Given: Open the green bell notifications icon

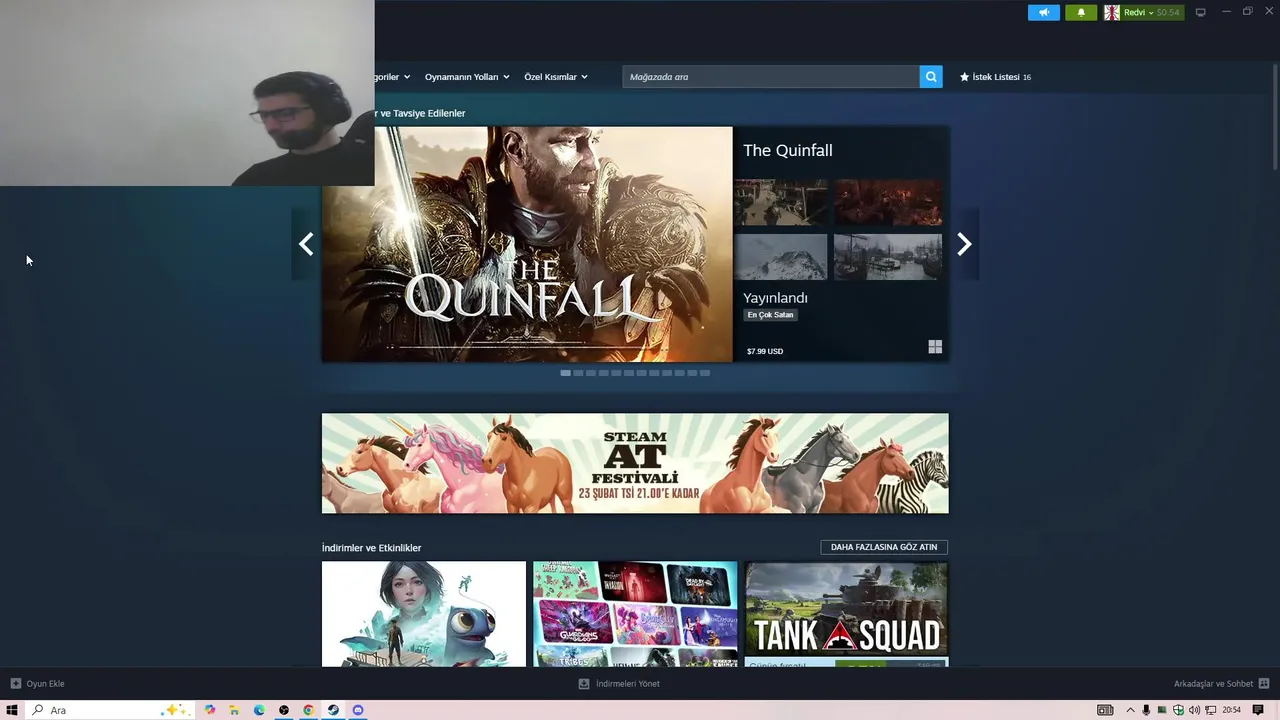Looking at the screenshot, I should [x=1081, y=12].
